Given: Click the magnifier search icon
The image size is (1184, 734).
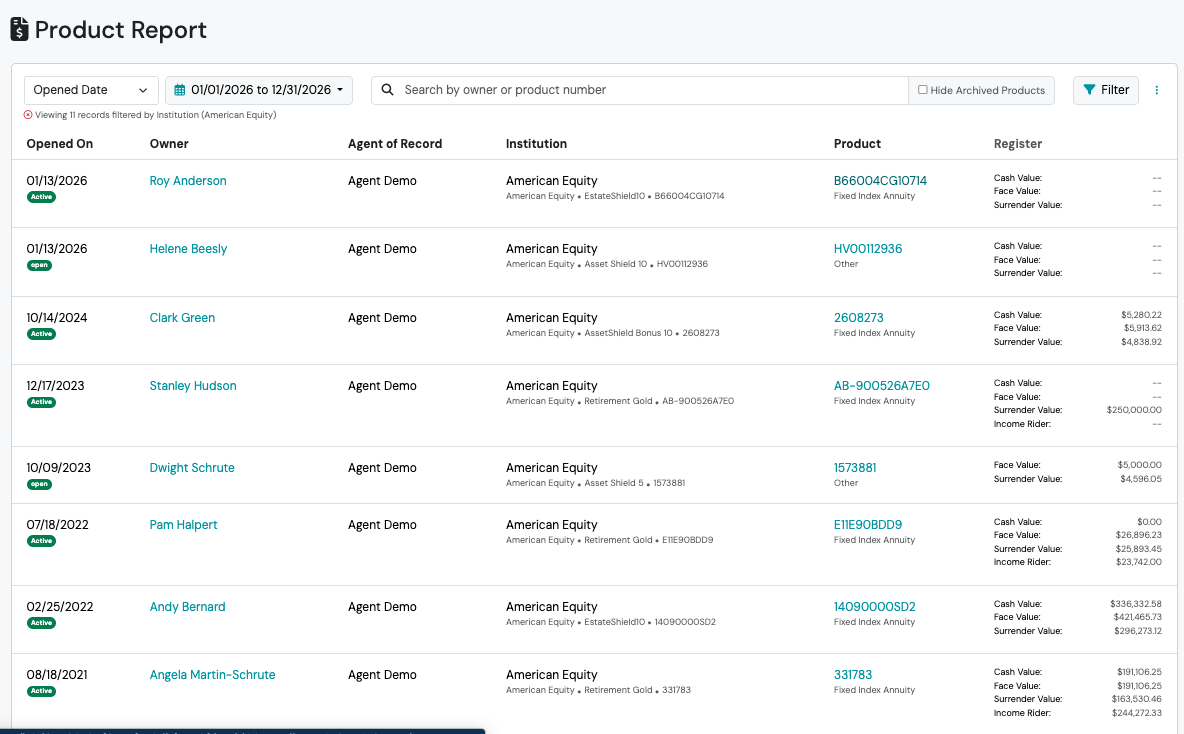Looking at the screenshot, I should [x=387, y=90].
